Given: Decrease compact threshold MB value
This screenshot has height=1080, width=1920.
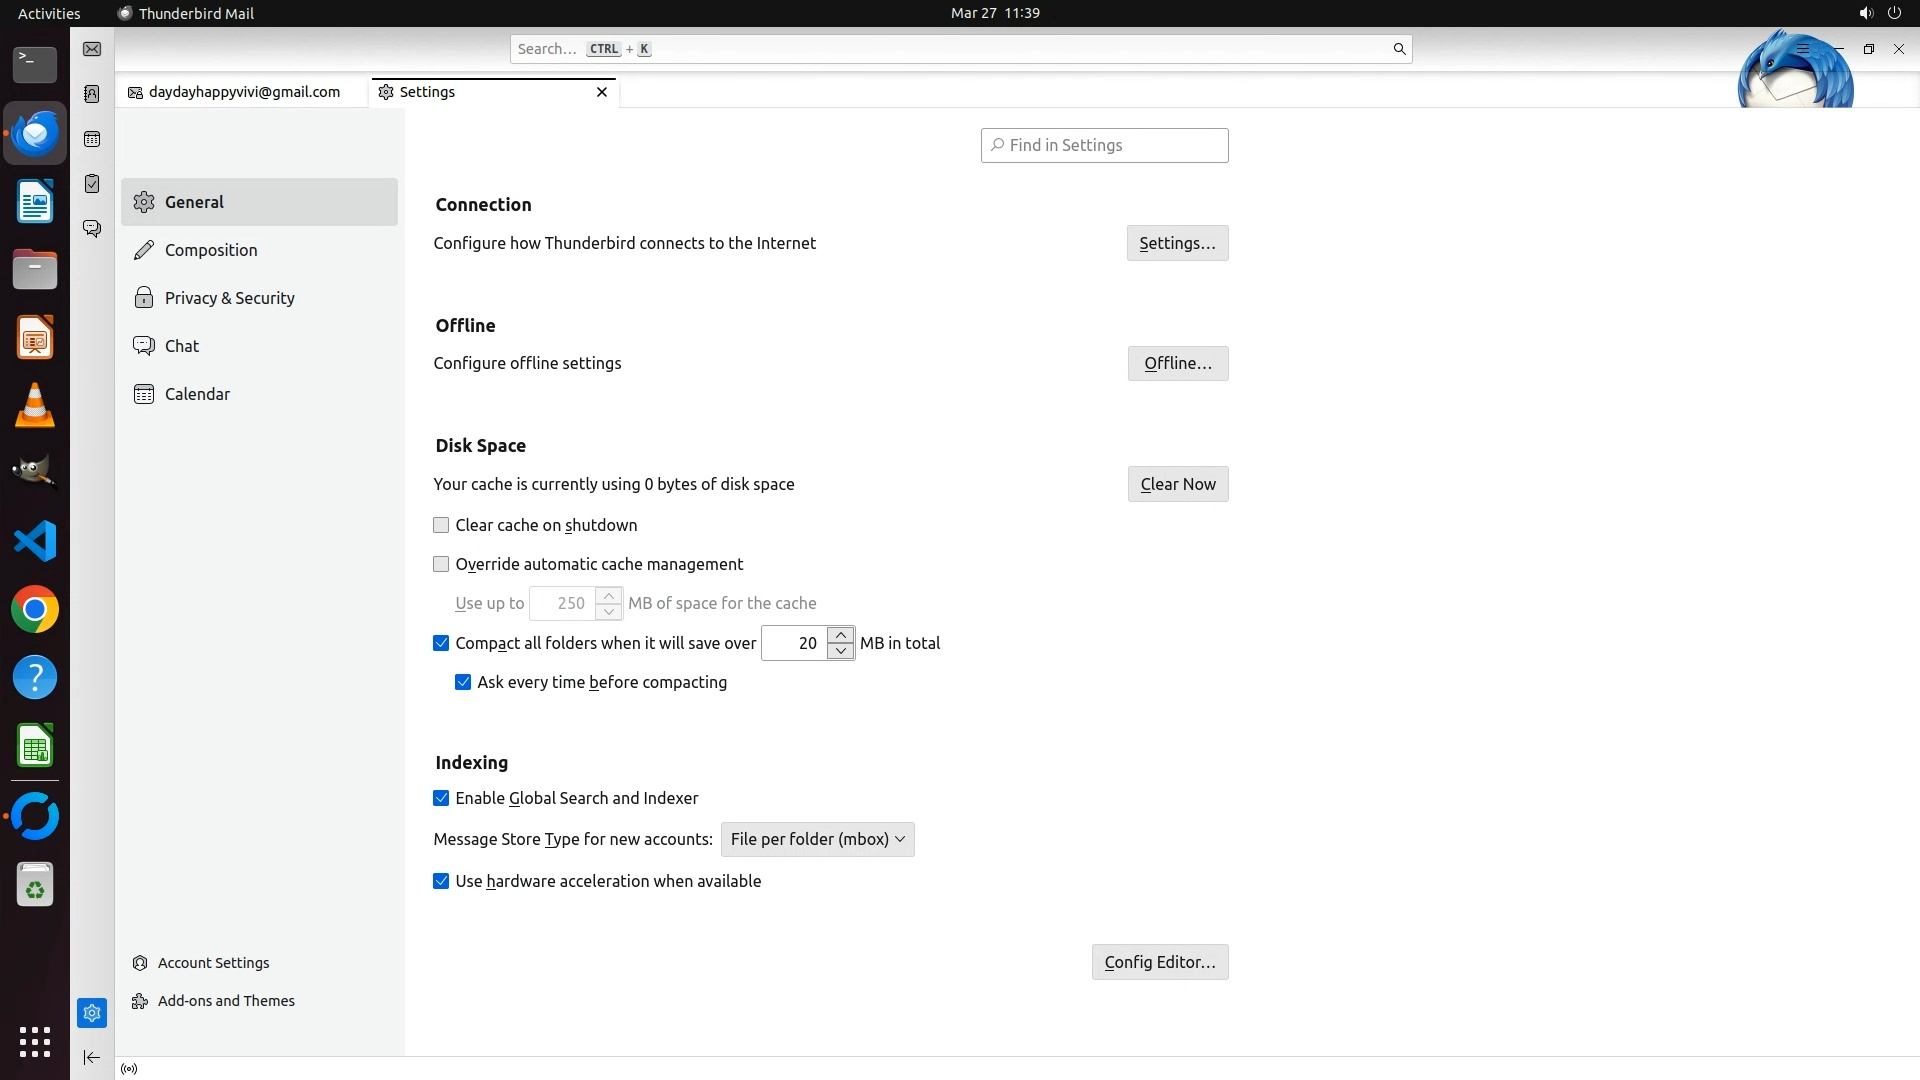Looking at the screenshot, I should [x=841, y=651].
